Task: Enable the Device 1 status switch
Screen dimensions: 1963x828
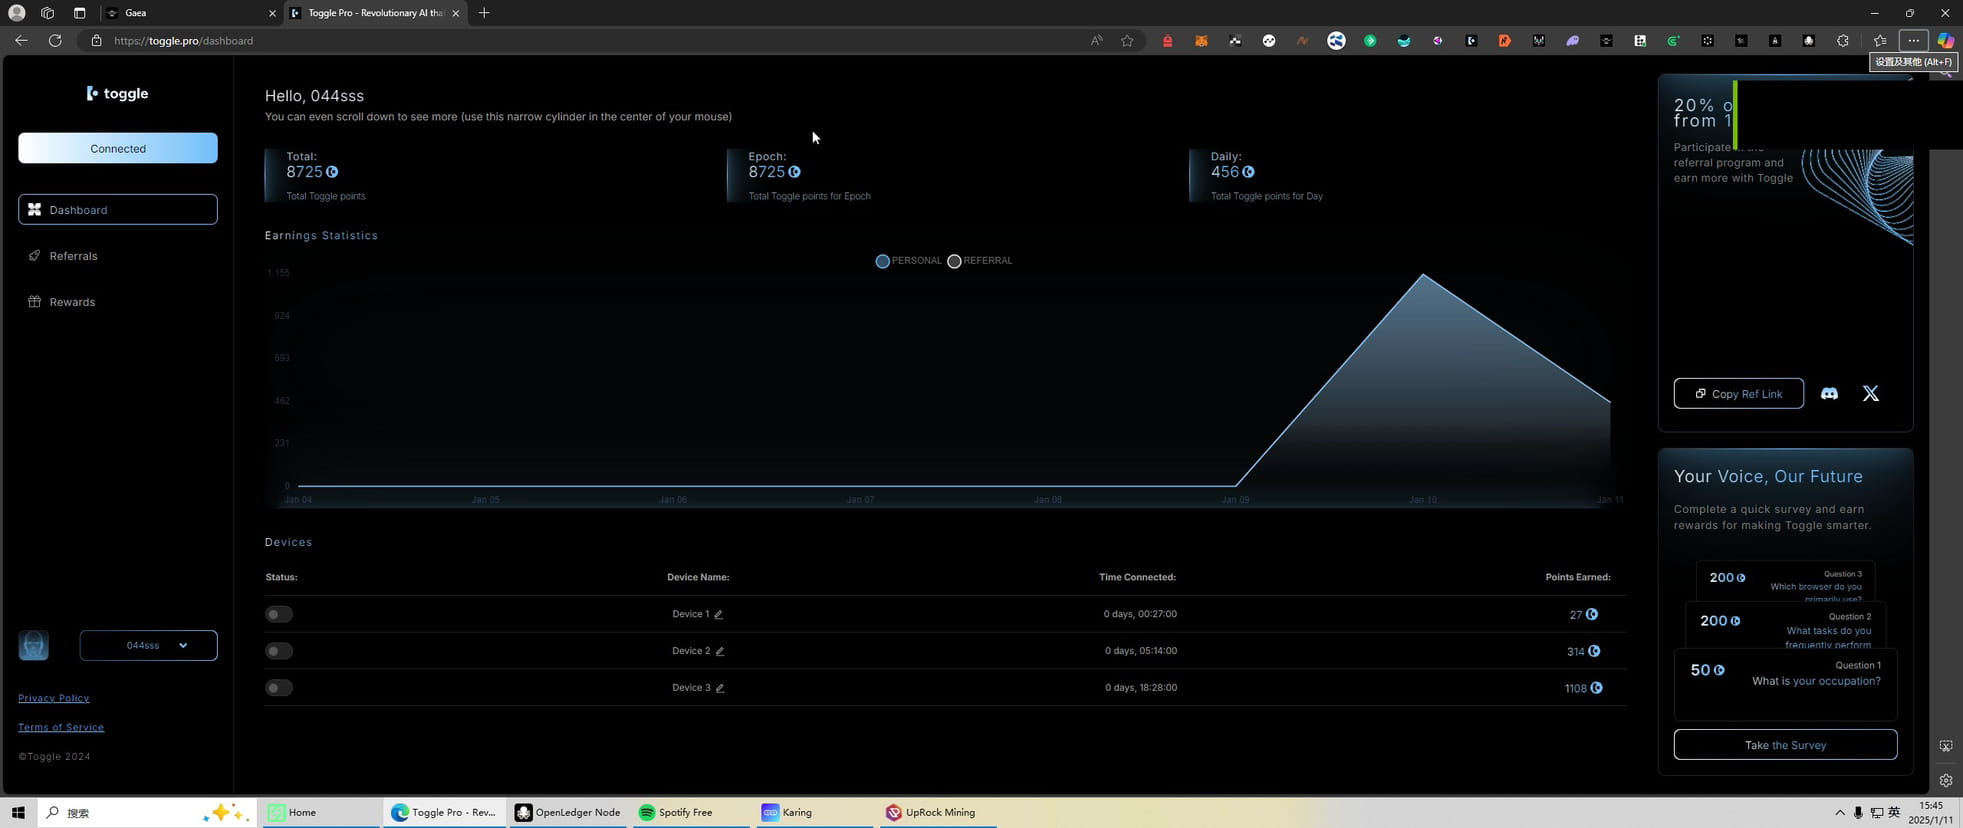Action: 279,614
